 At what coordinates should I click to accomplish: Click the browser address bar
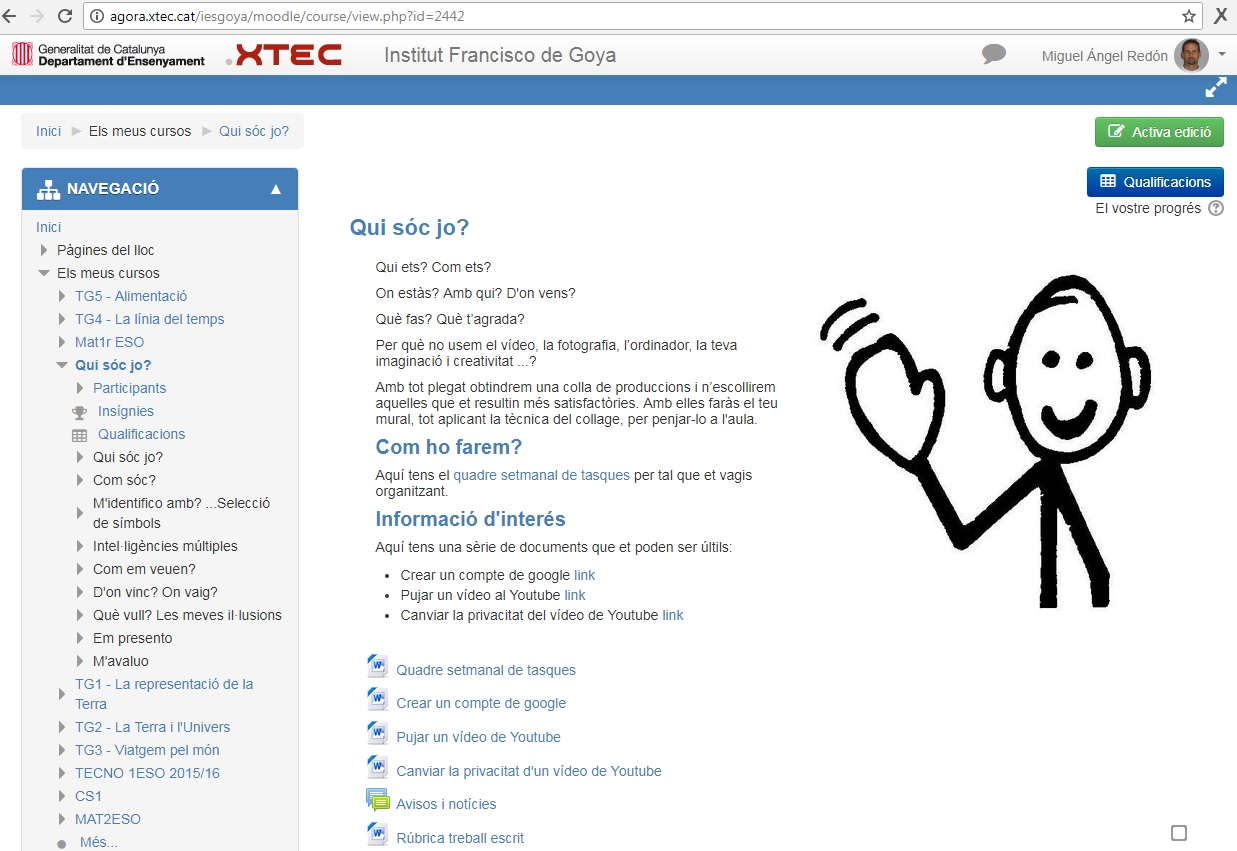tap(630, 16)
